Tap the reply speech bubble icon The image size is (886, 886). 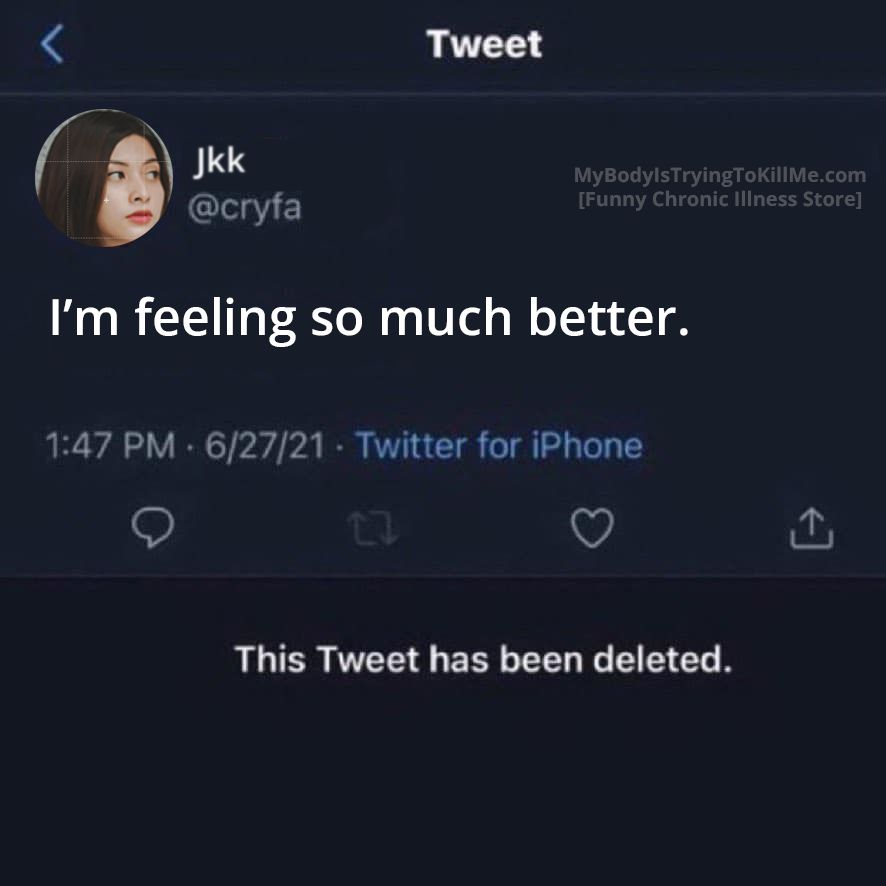[155, 527]
